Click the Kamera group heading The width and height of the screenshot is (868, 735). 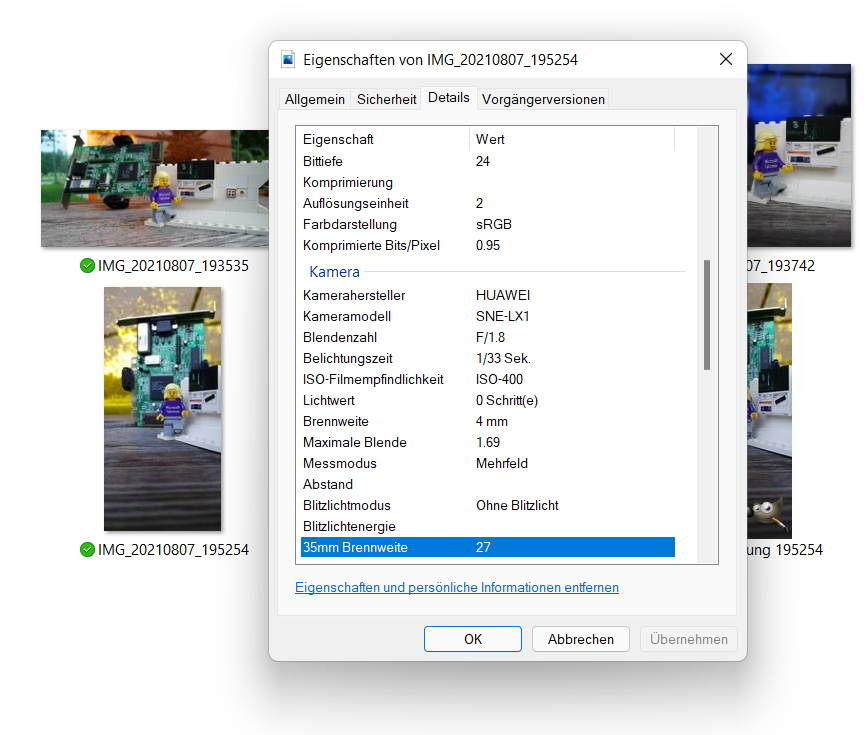(334, 272)
